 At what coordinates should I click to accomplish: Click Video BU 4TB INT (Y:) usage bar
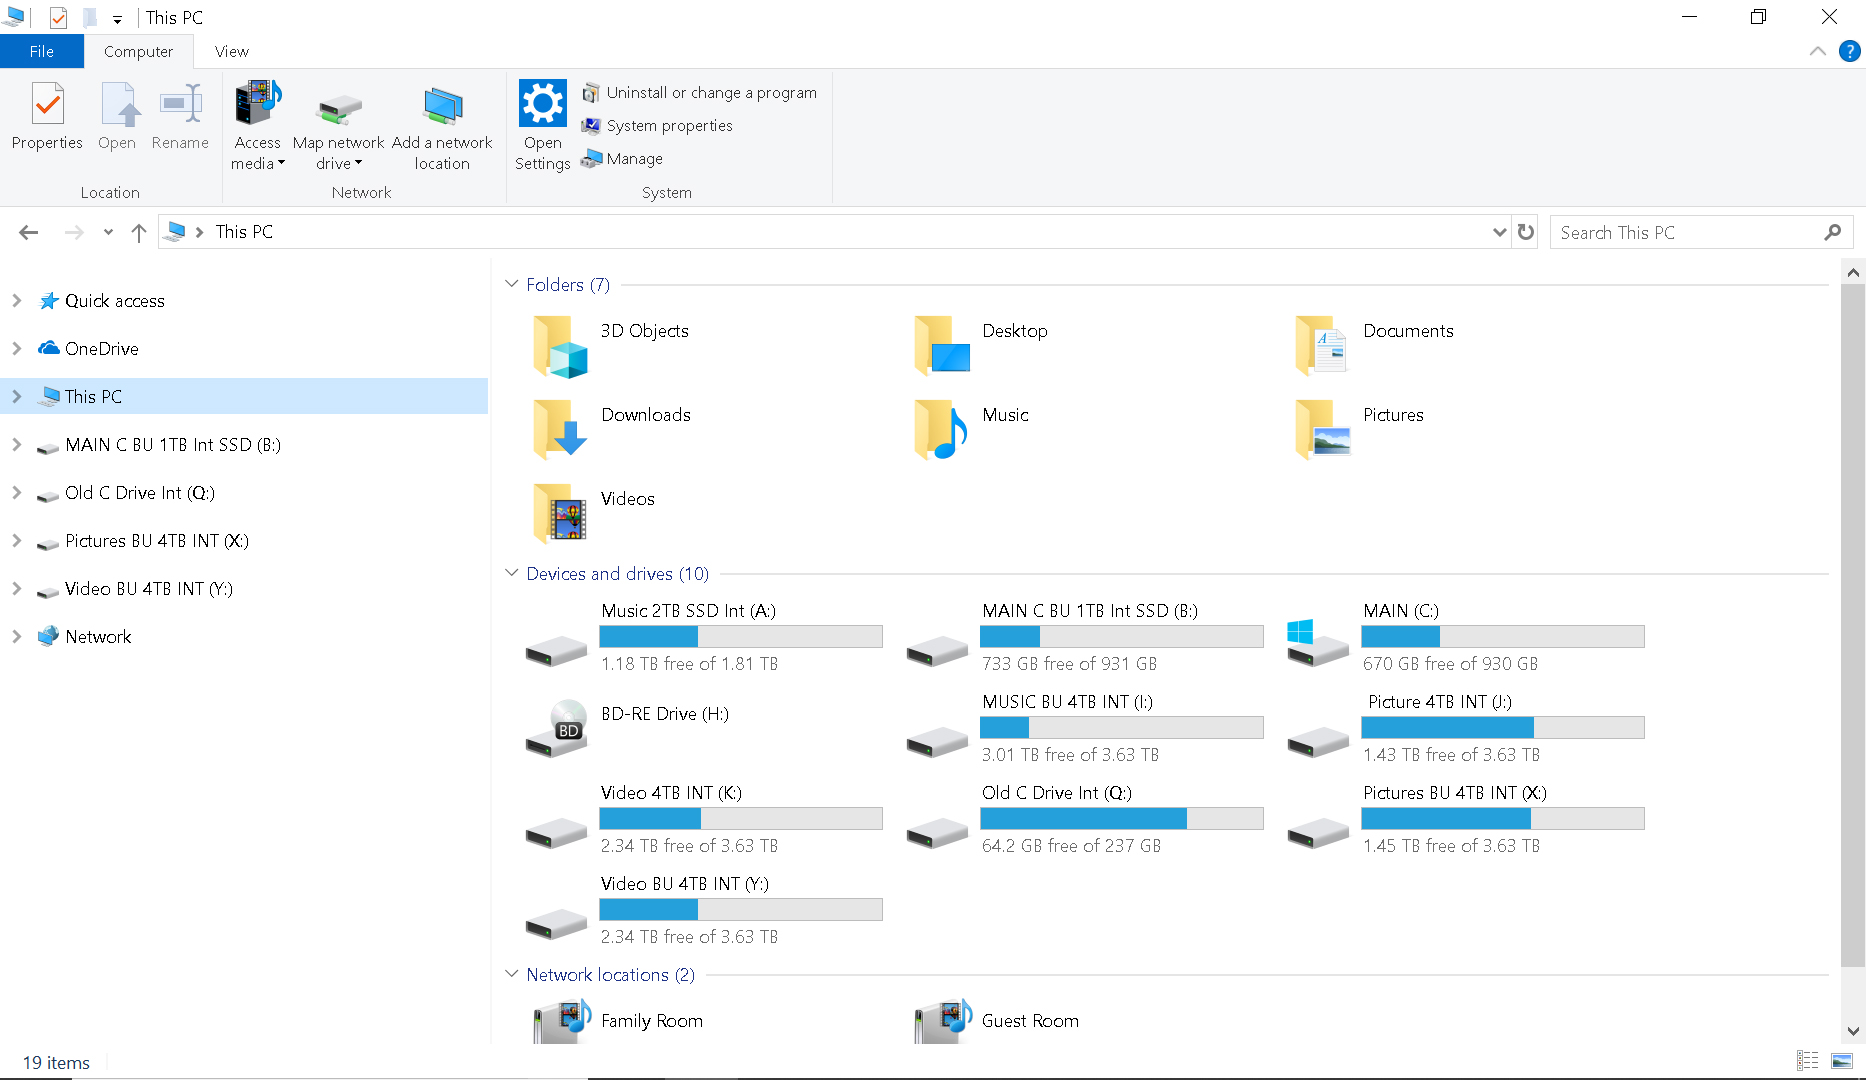point(741,910)
